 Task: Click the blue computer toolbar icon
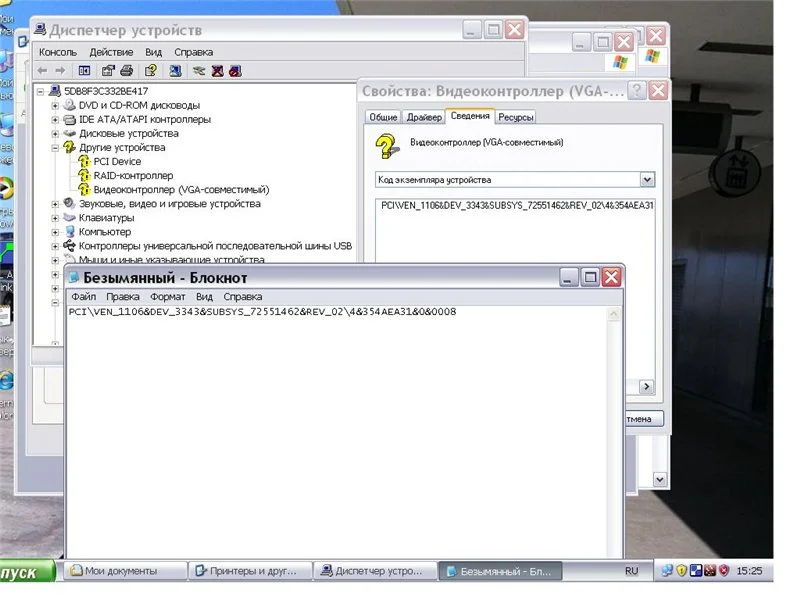tap(175, 71)
